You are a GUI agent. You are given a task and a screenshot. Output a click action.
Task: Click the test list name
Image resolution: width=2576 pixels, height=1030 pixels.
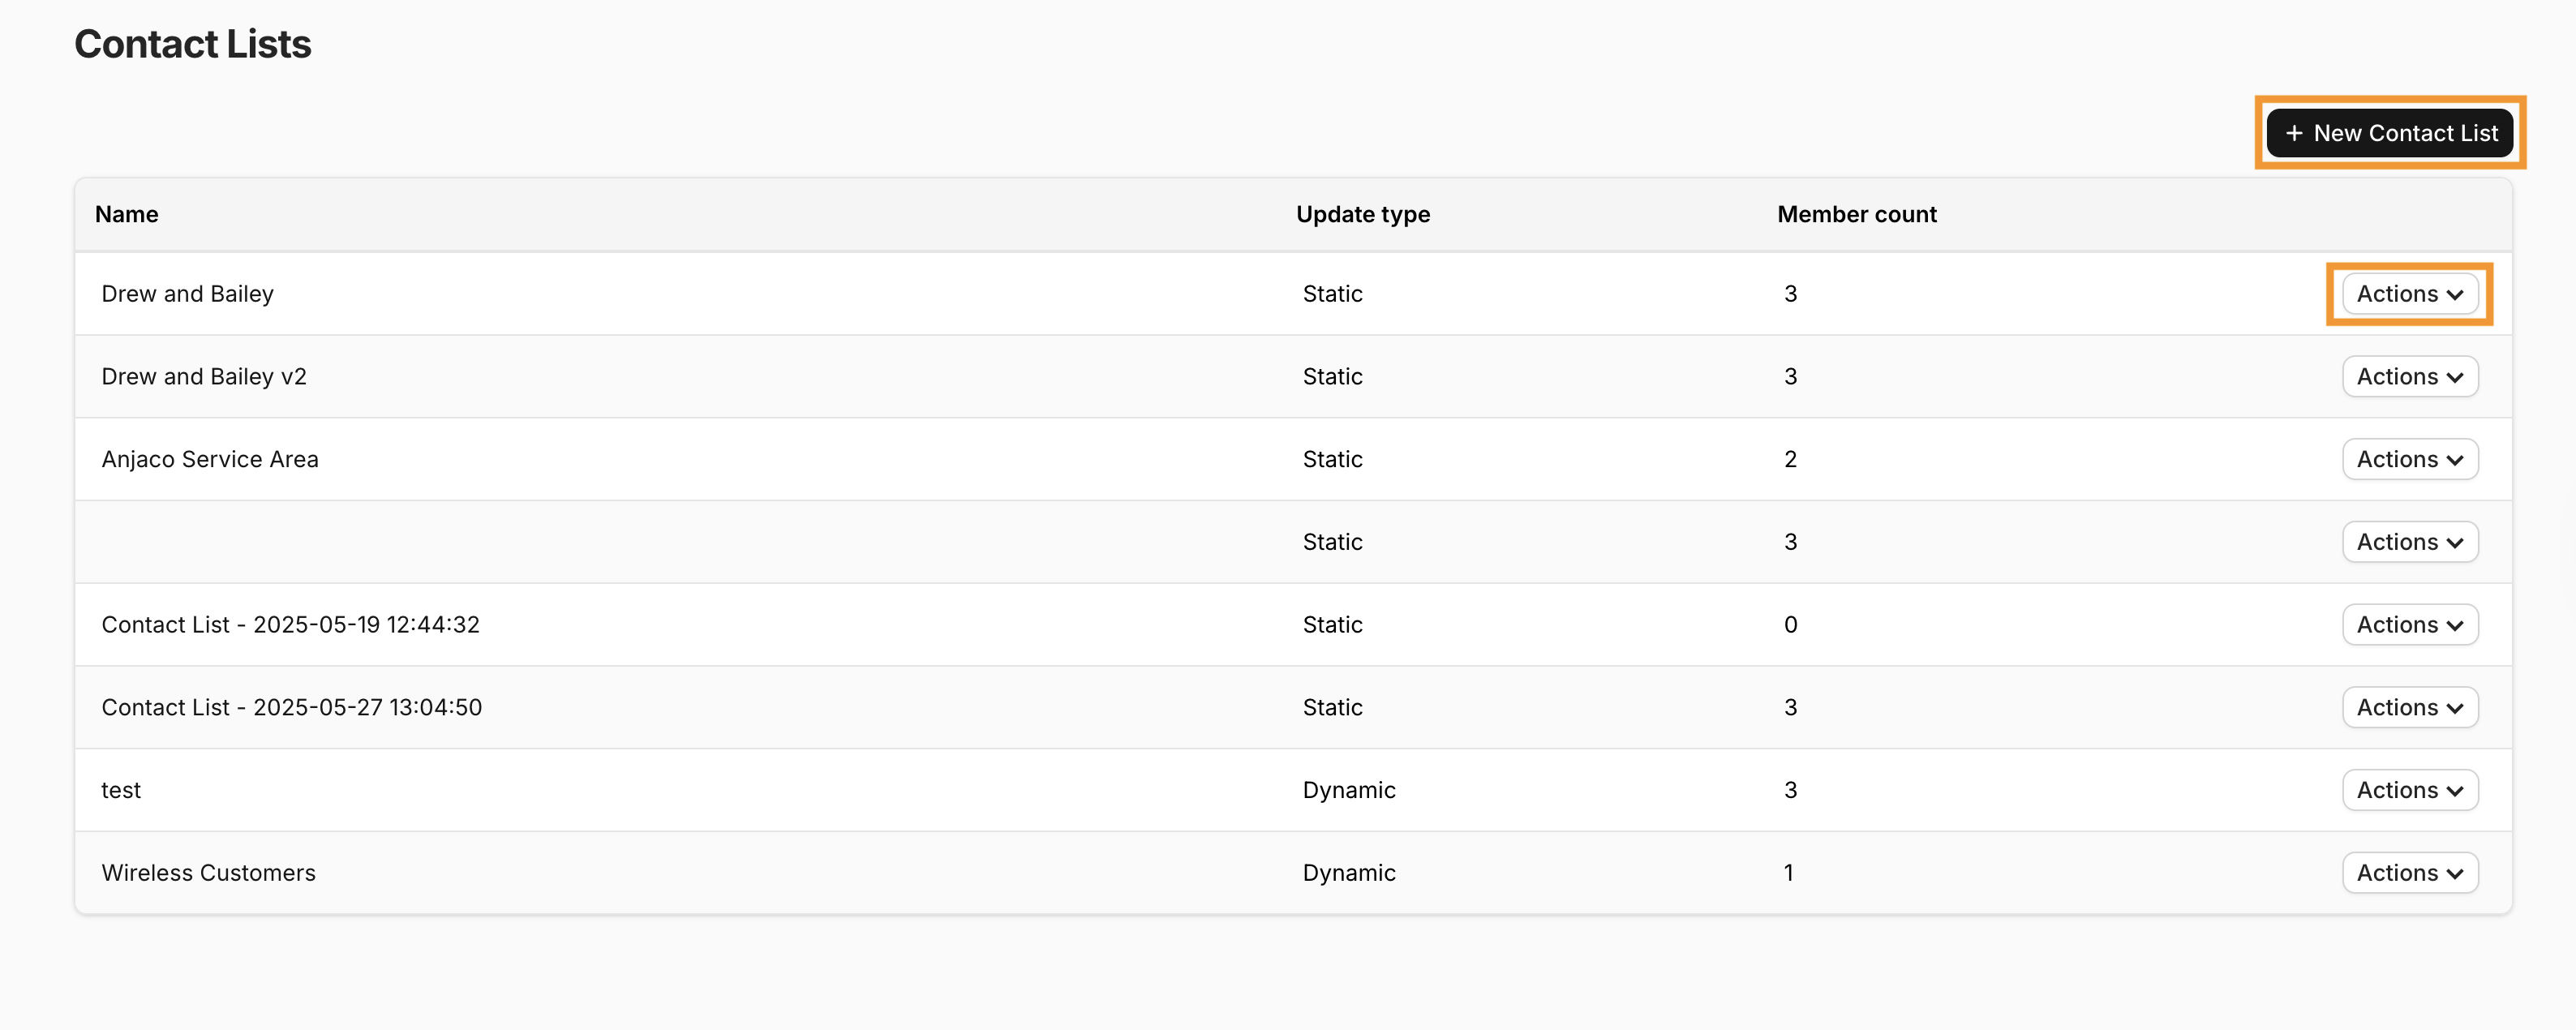click(x=121, y=791)
